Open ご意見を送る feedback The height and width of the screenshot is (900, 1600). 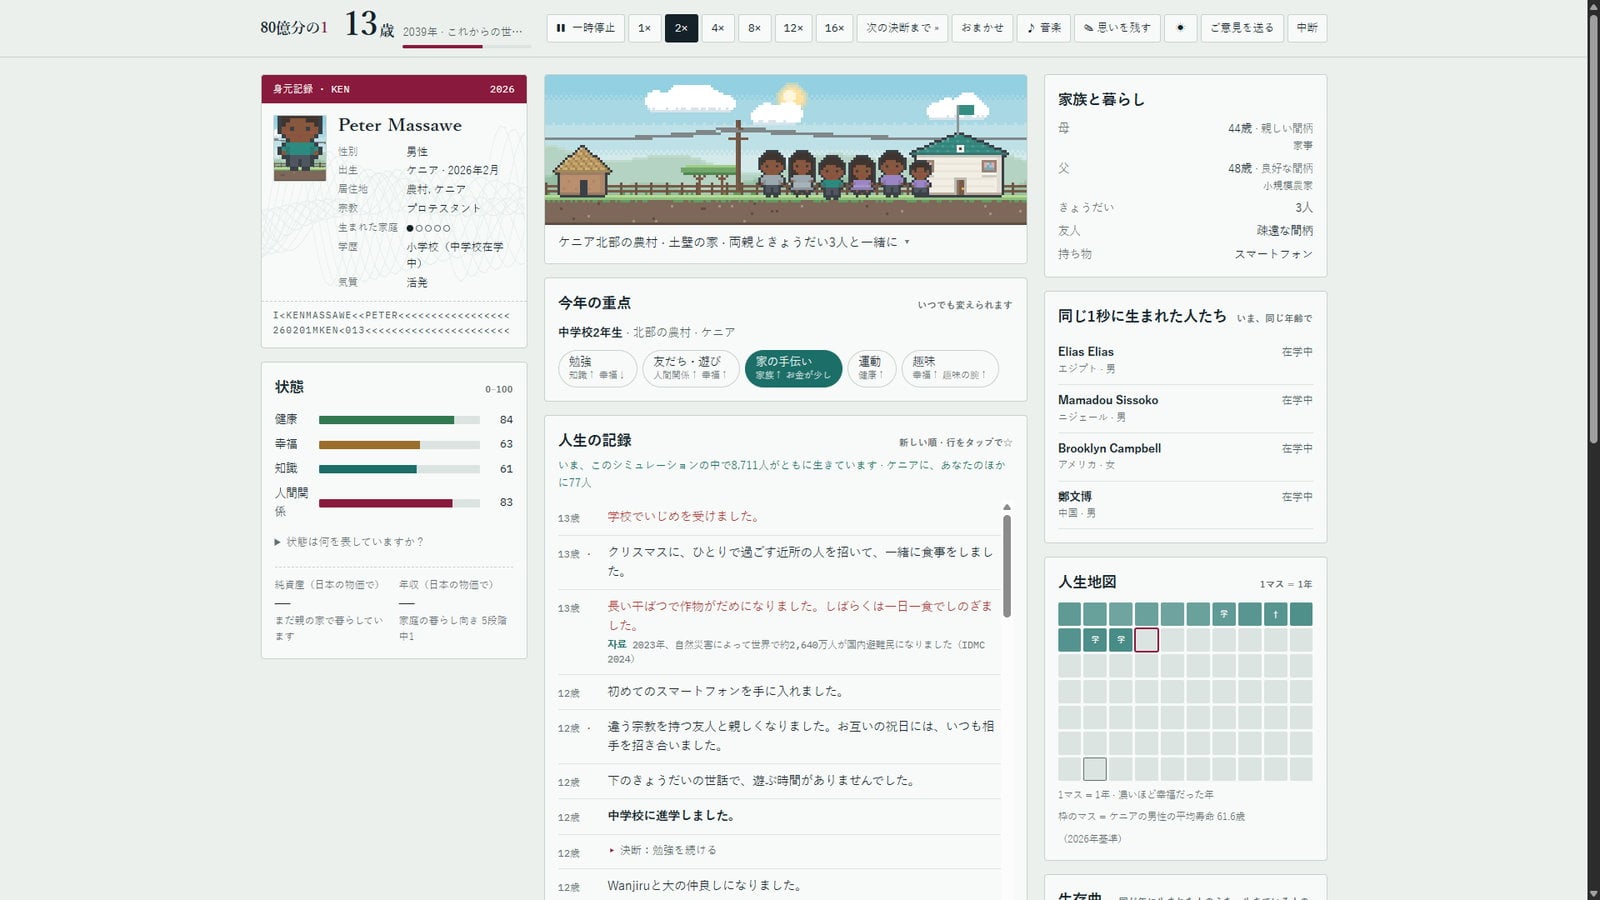pos(1242,28)
